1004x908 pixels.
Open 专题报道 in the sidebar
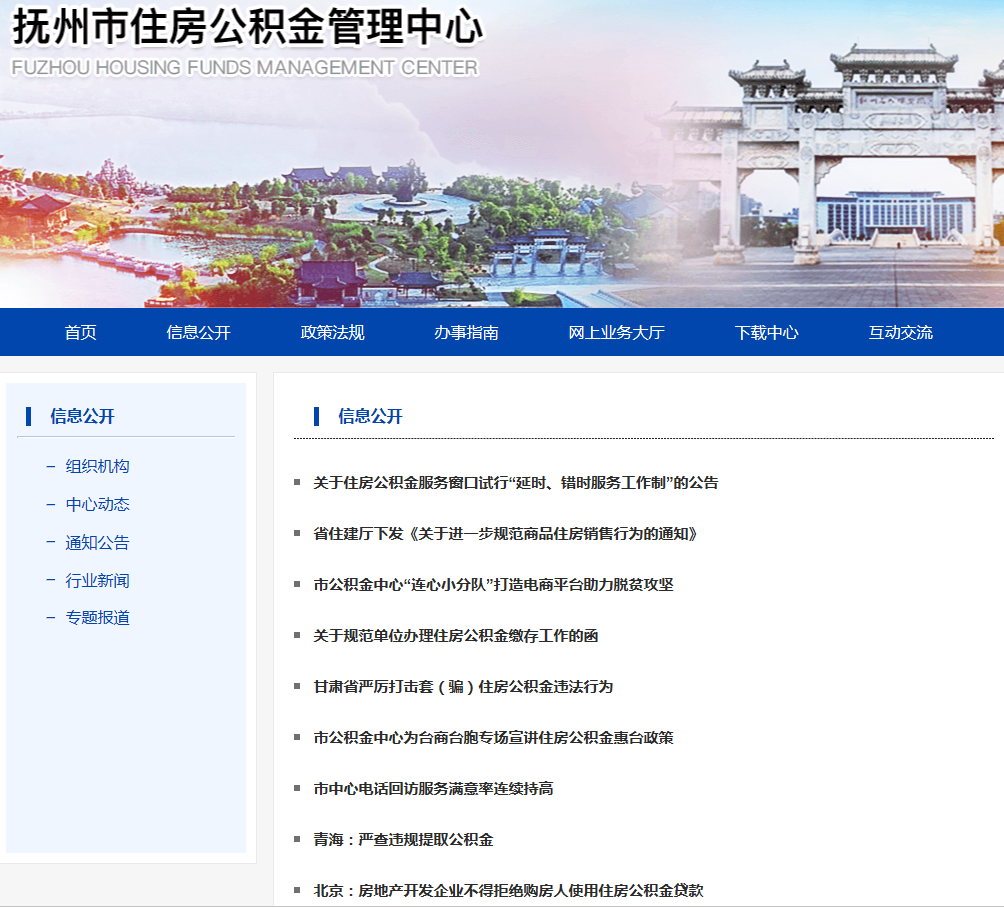click(97, 618)
